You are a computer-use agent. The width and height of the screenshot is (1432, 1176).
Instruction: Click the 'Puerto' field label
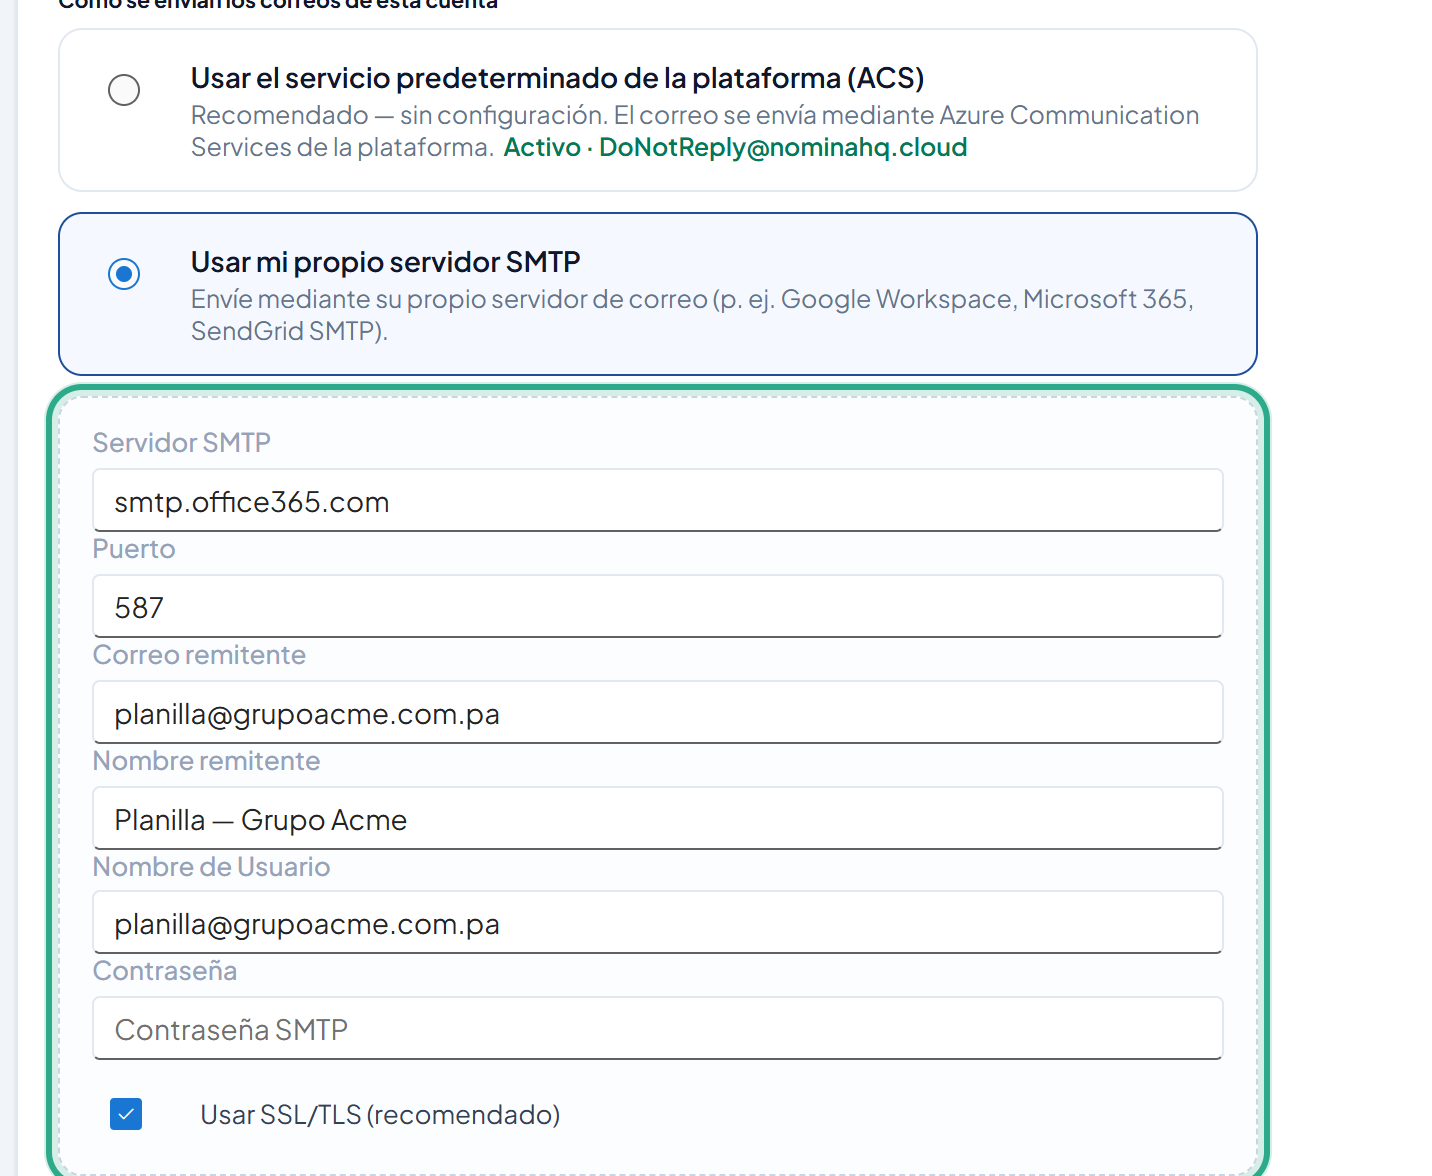[134, 549]
